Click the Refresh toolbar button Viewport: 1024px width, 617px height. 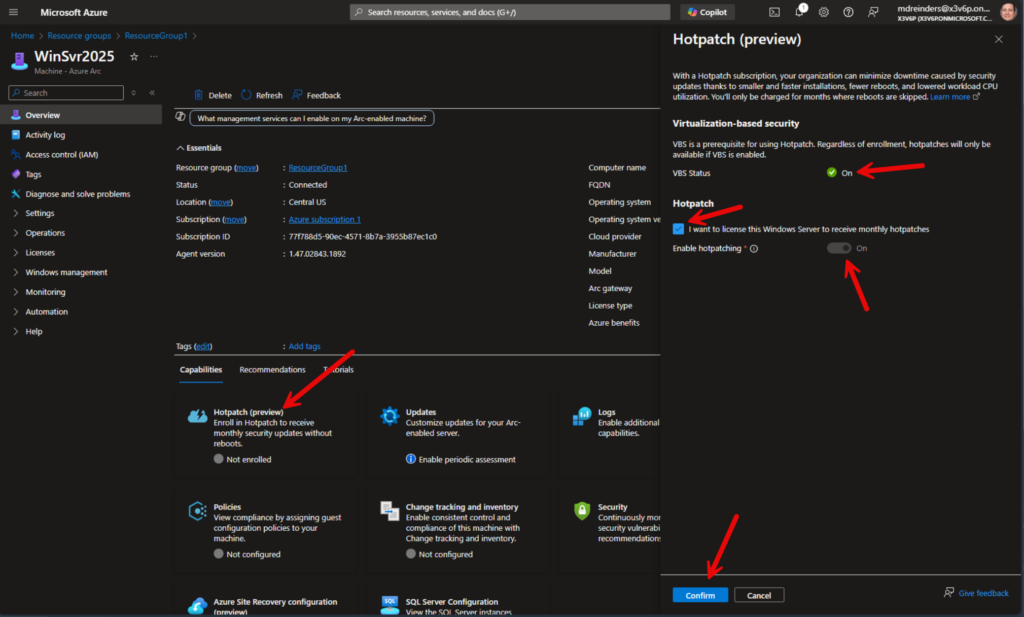[262, 95]
